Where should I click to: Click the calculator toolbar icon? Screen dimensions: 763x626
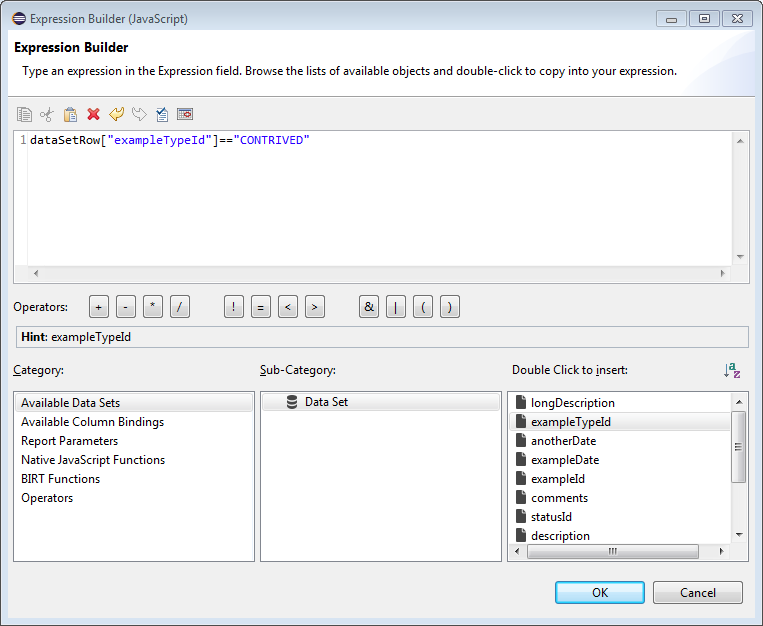[185, 114]
